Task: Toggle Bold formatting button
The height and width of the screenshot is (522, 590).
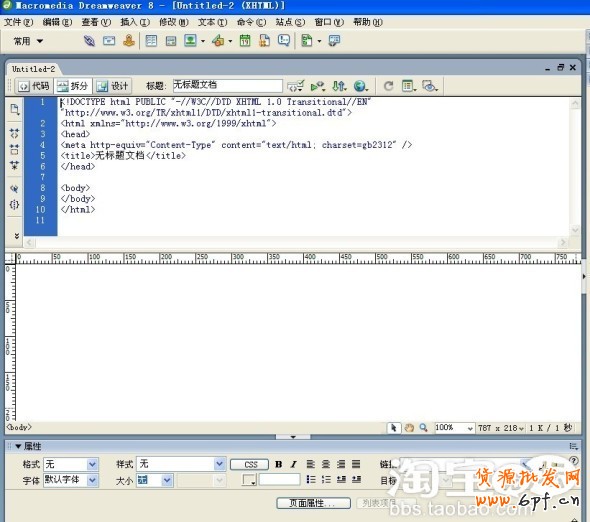Action: pos(278,464)
